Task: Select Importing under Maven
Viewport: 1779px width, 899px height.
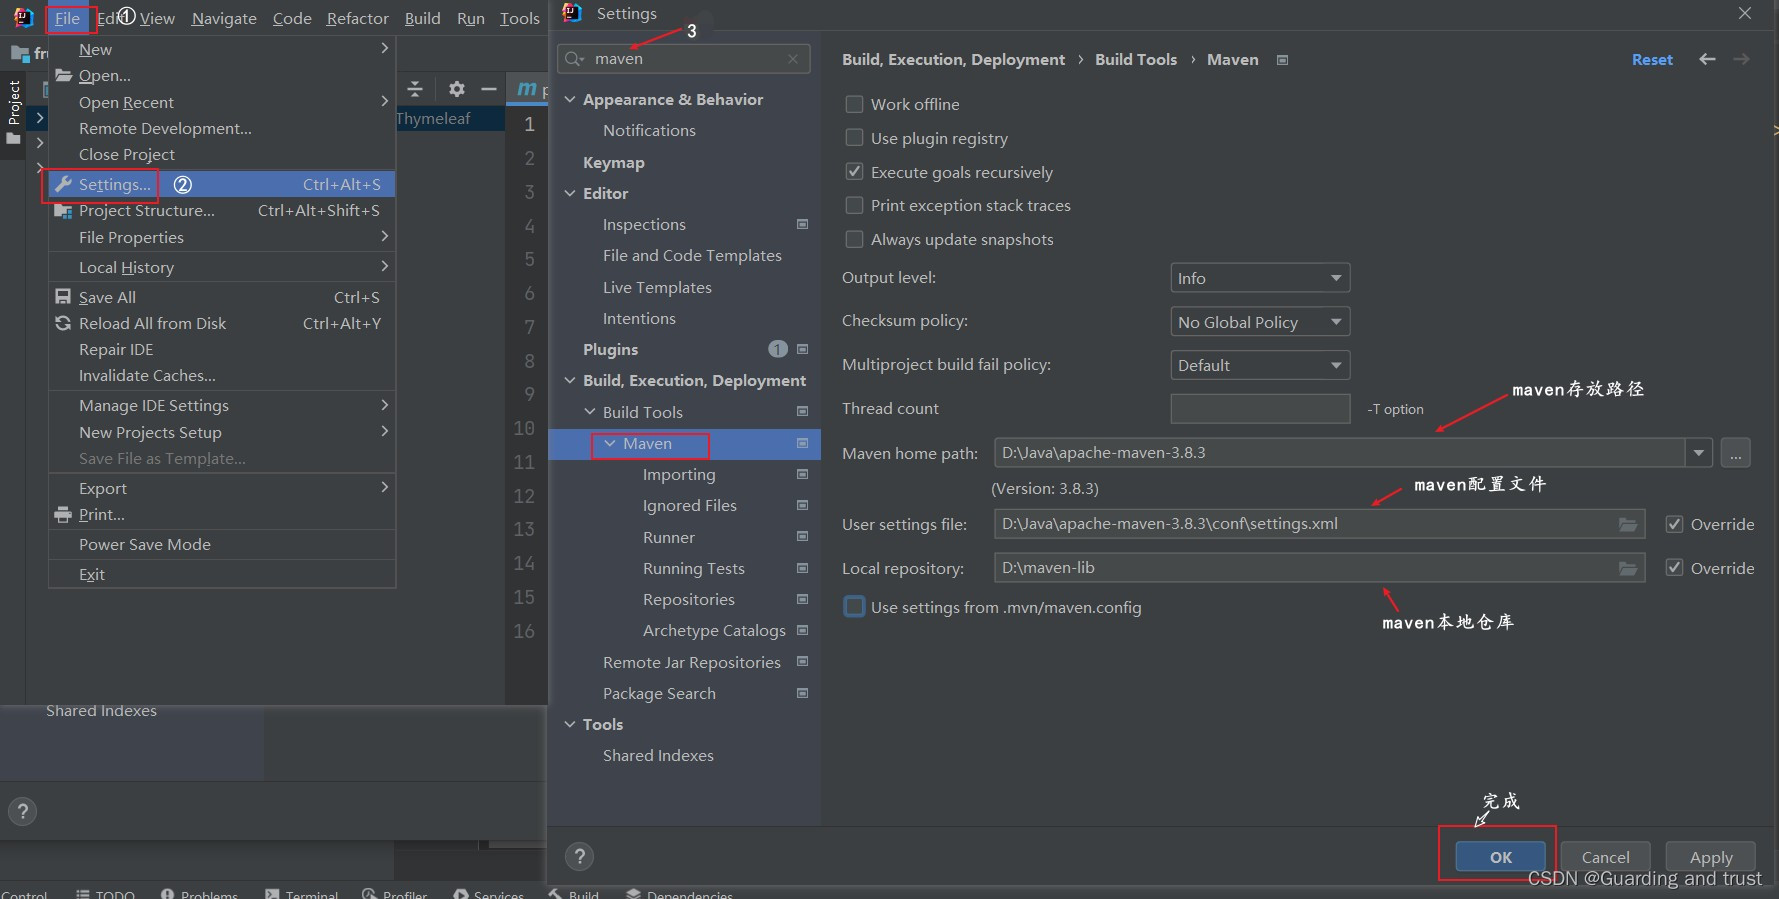Action: pos(679,474)
